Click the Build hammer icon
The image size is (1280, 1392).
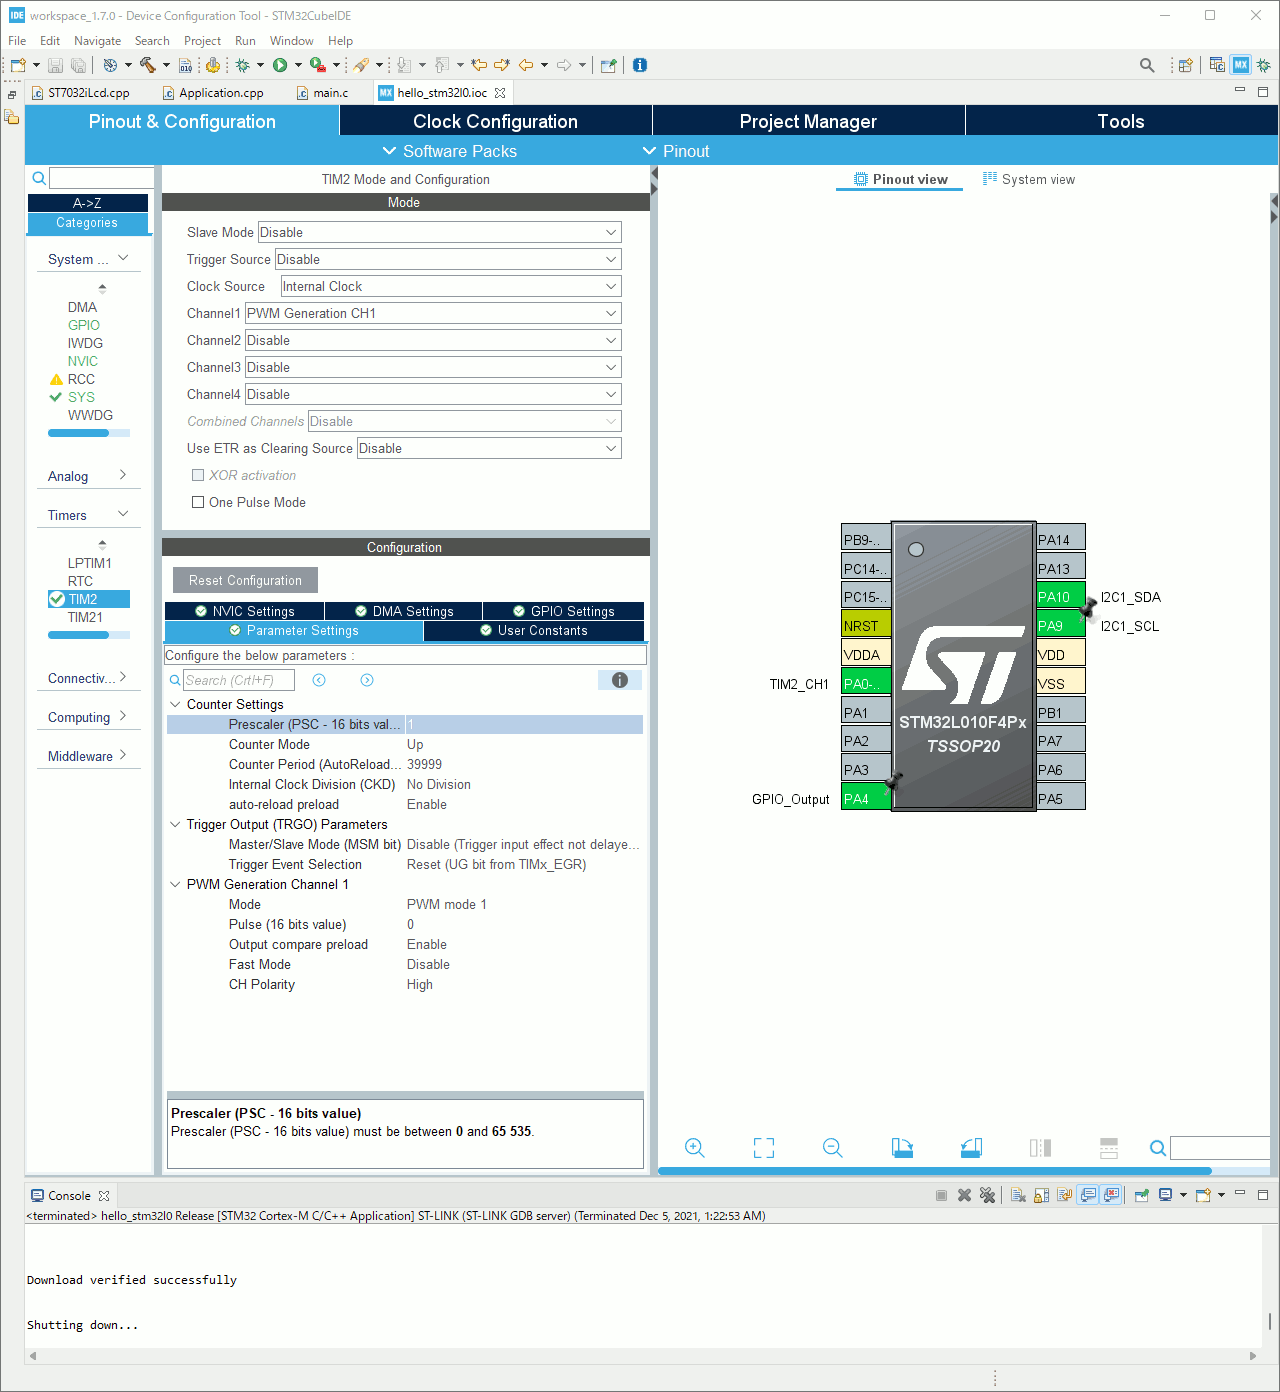click(x=148, y=65)
